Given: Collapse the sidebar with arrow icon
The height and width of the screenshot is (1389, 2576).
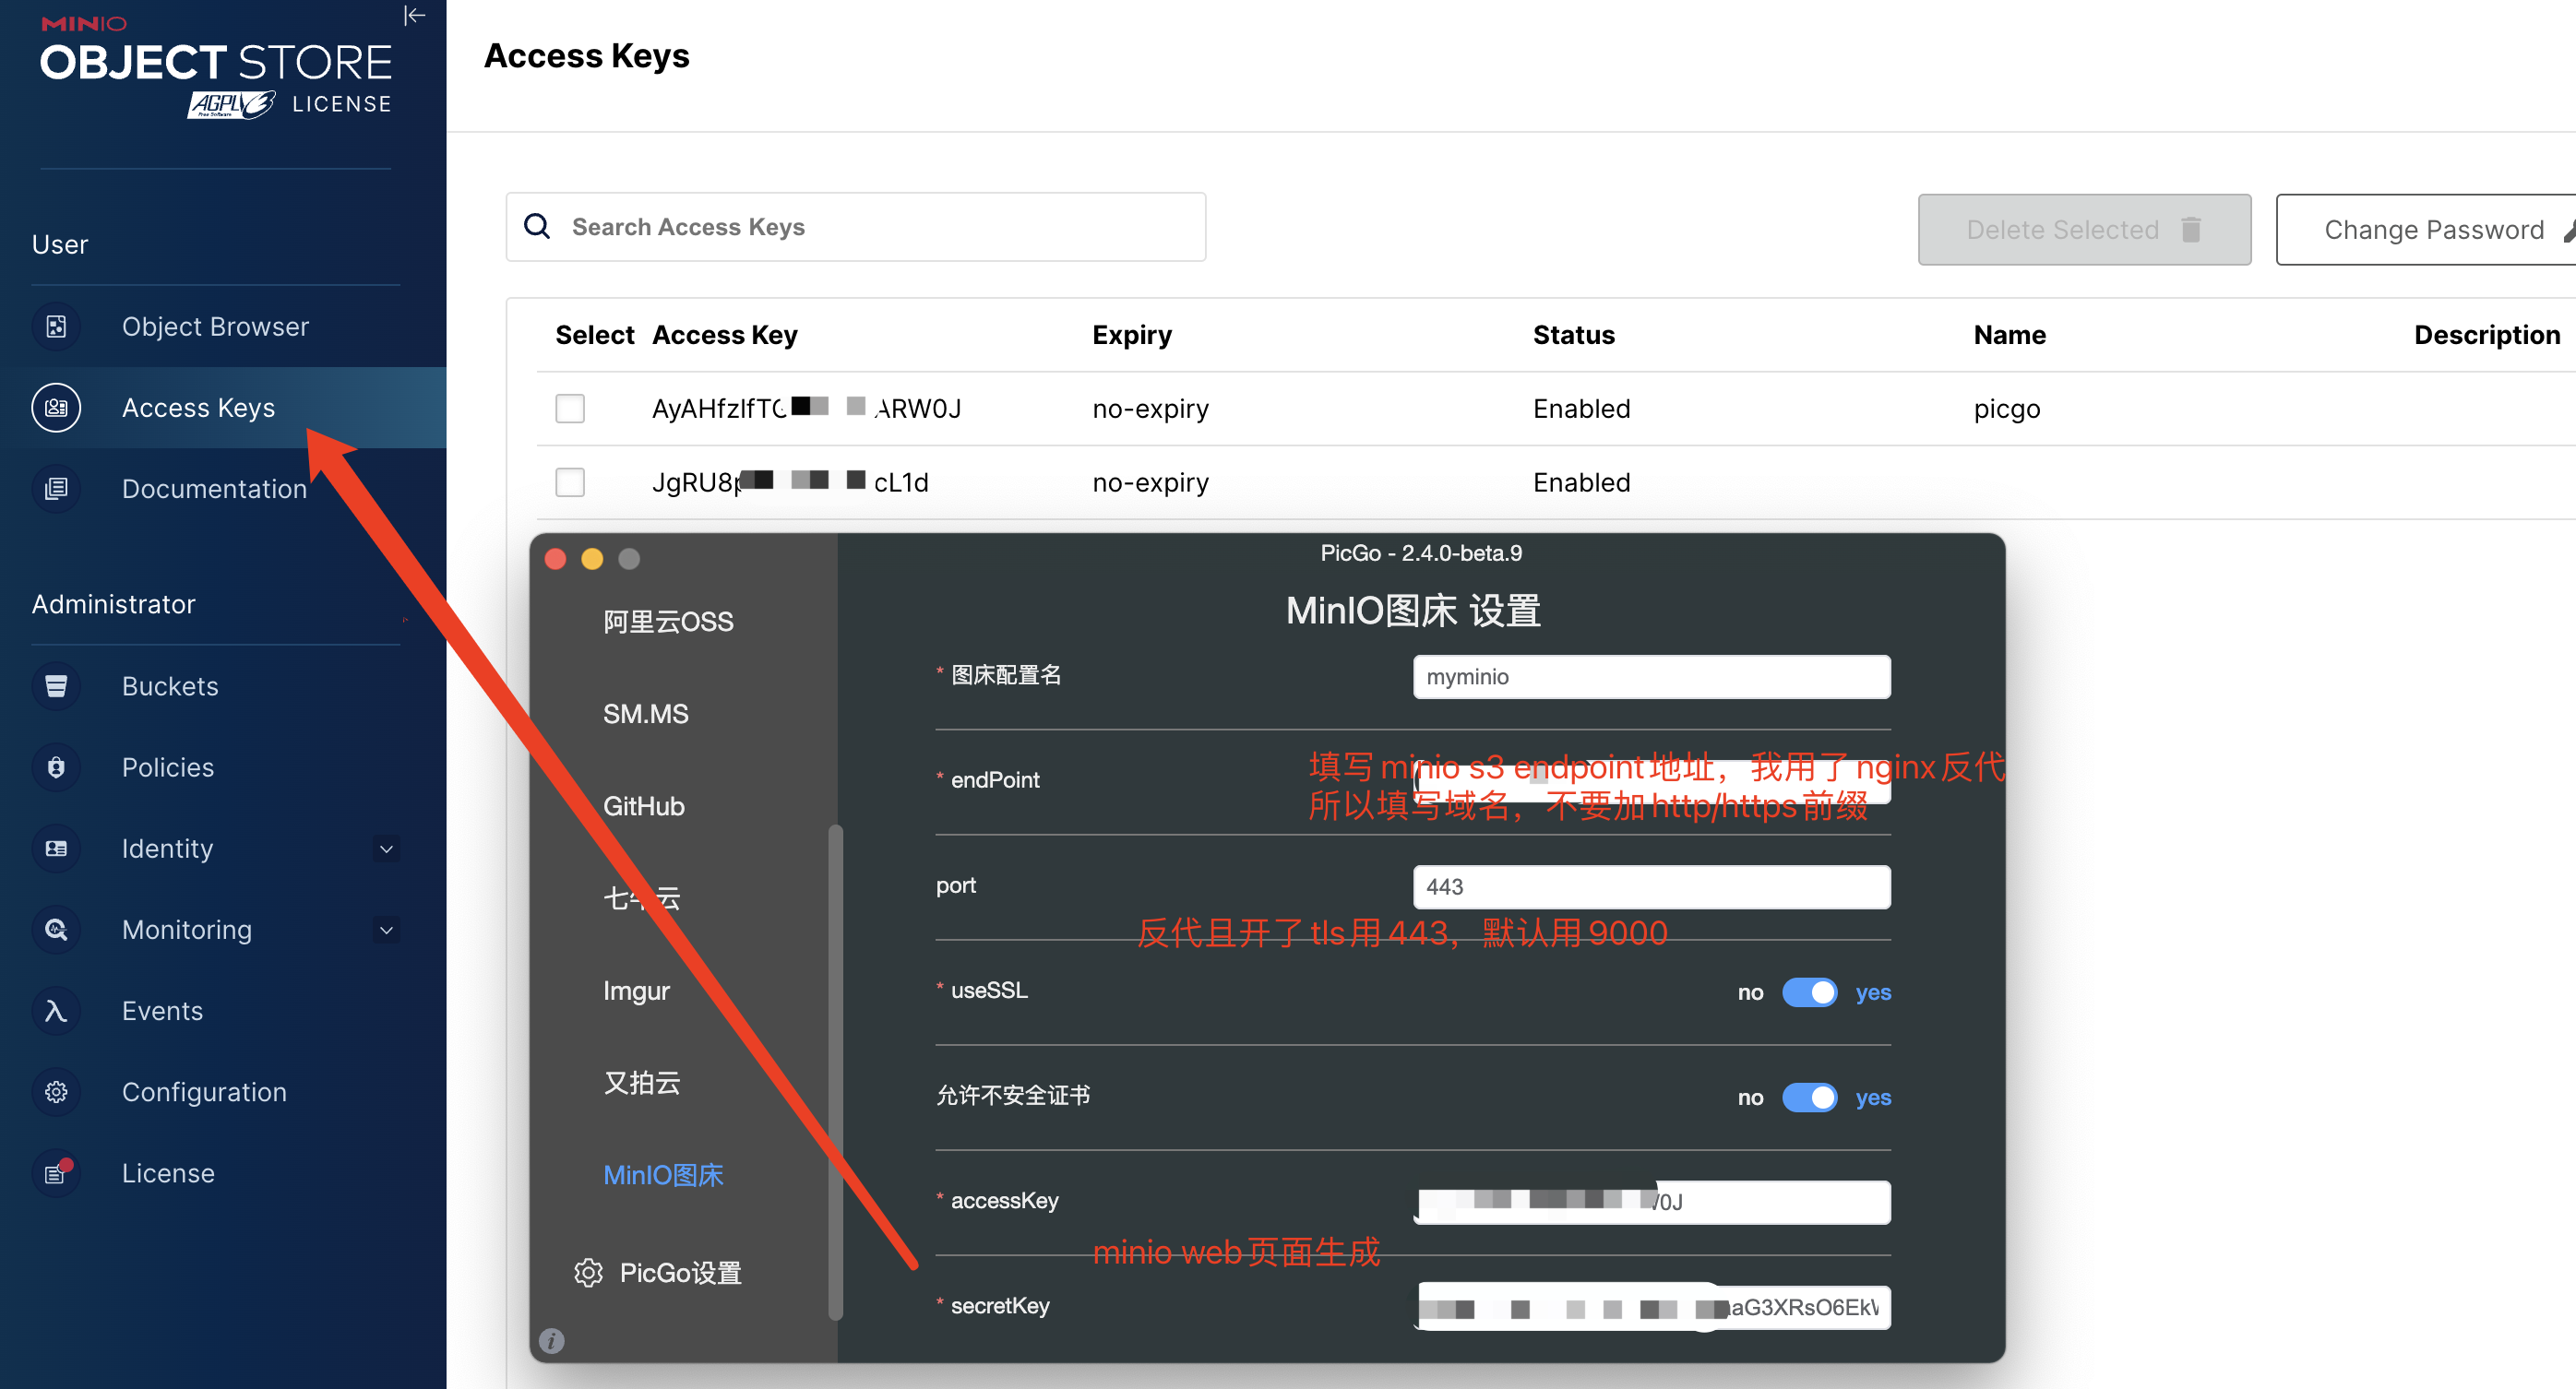Looking at the screenshot, I should click(414, 15).
